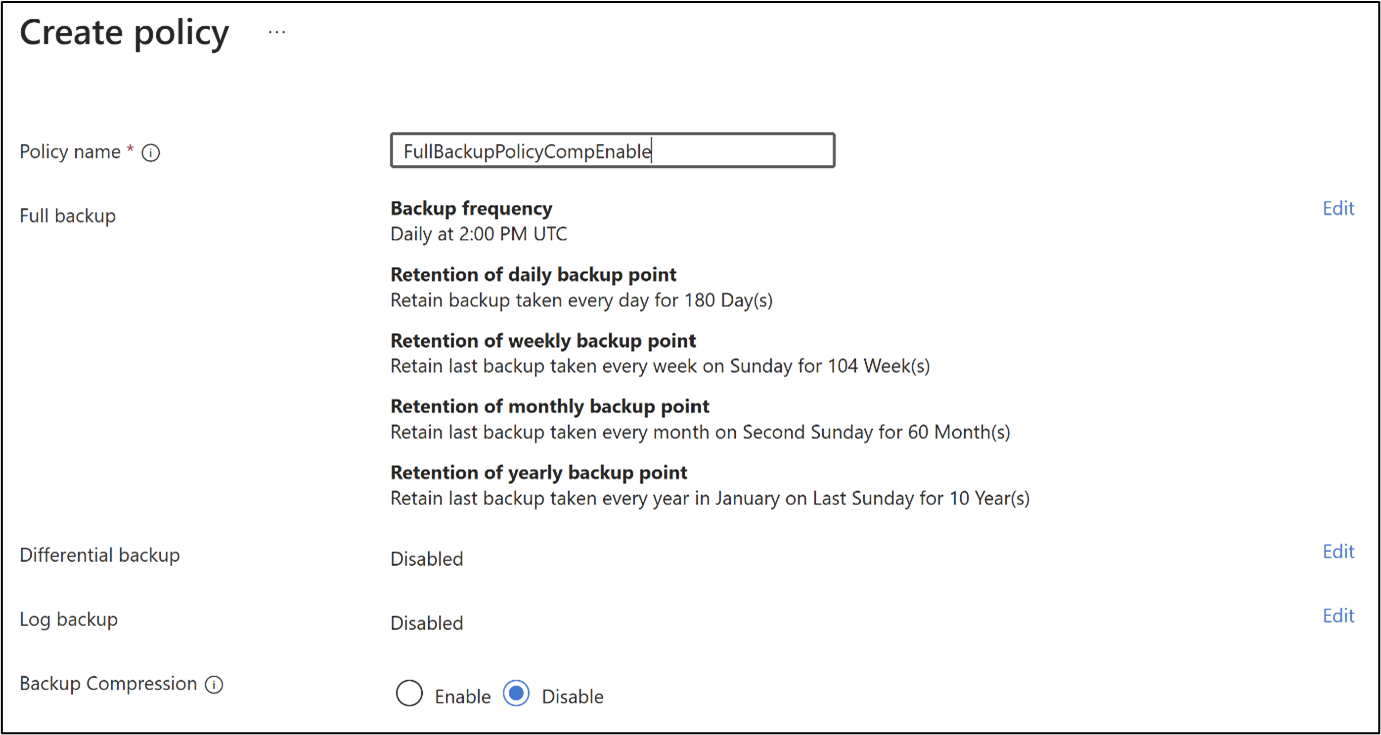Select the Backup frequency heading text
Viewport: 1381px width, 735px height.
(471, 208)
